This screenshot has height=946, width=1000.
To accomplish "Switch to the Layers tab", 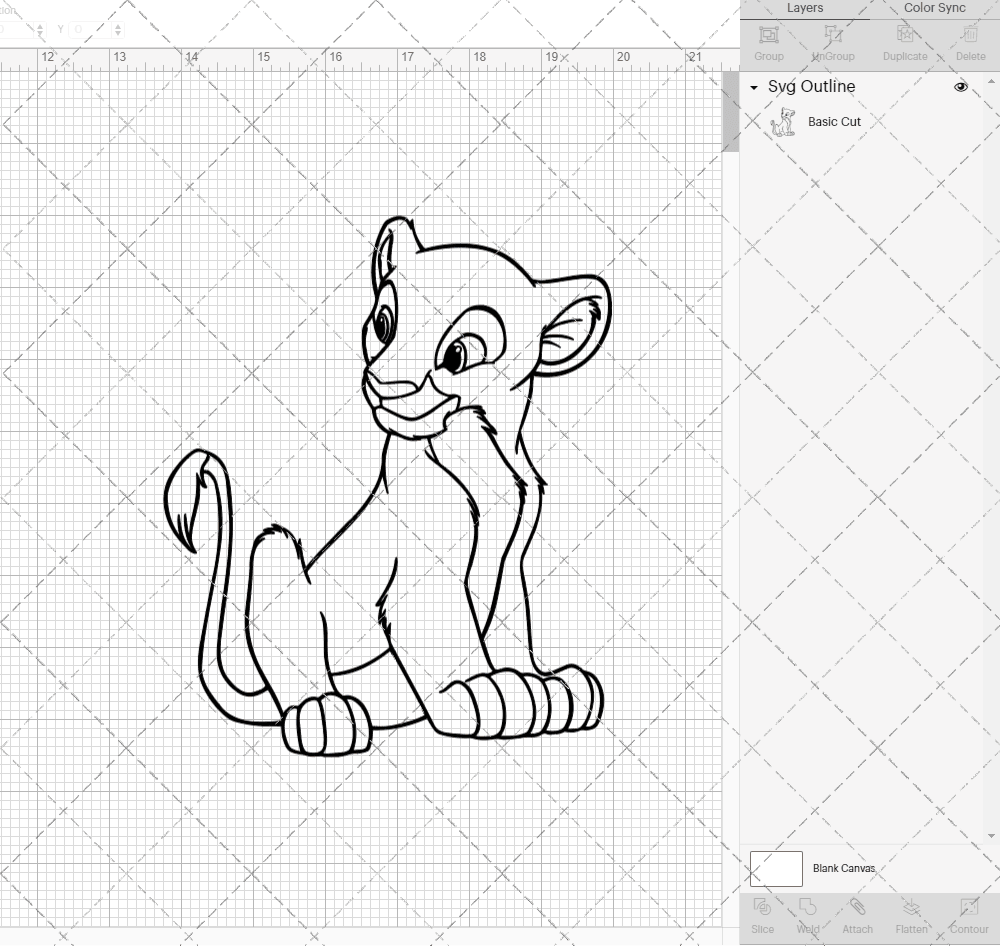I will coord(804,8).
